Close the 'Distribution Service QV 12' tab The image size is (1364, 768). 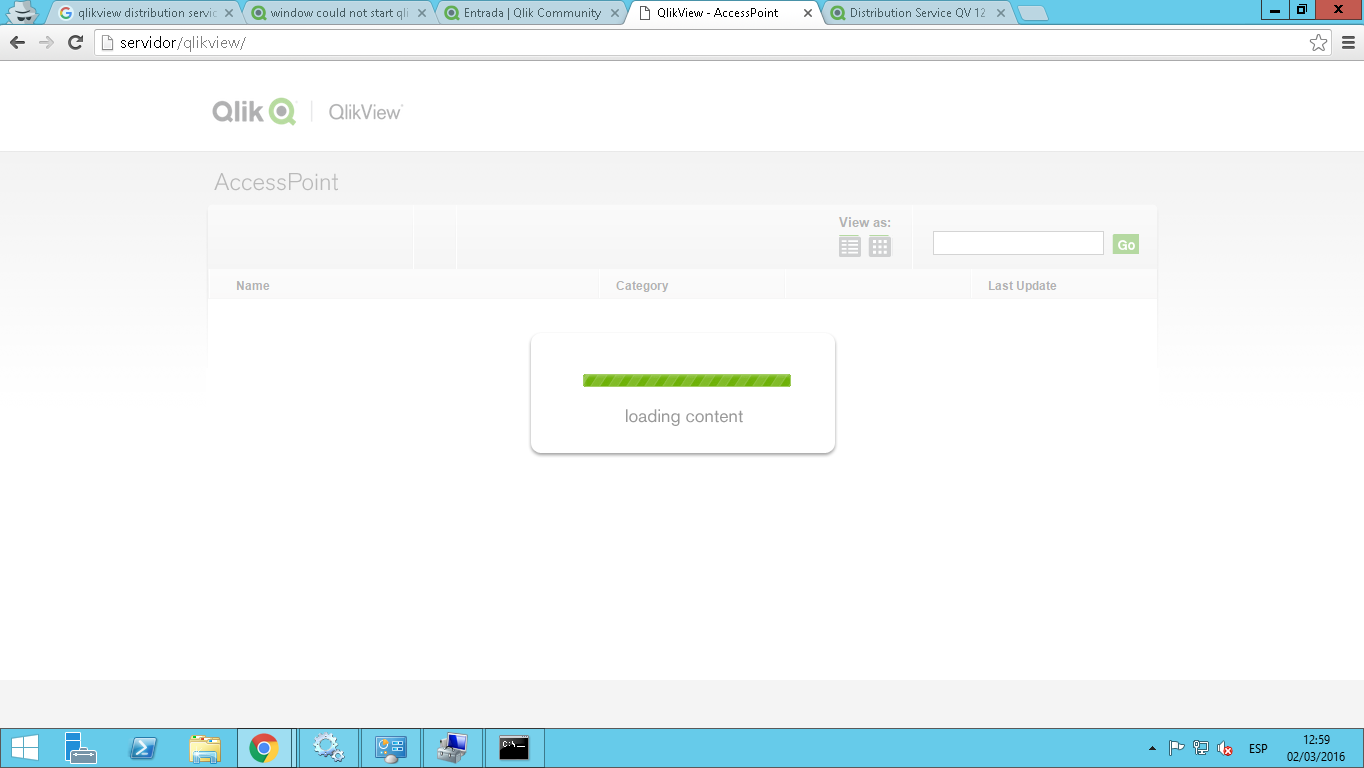click(1001, 14)
